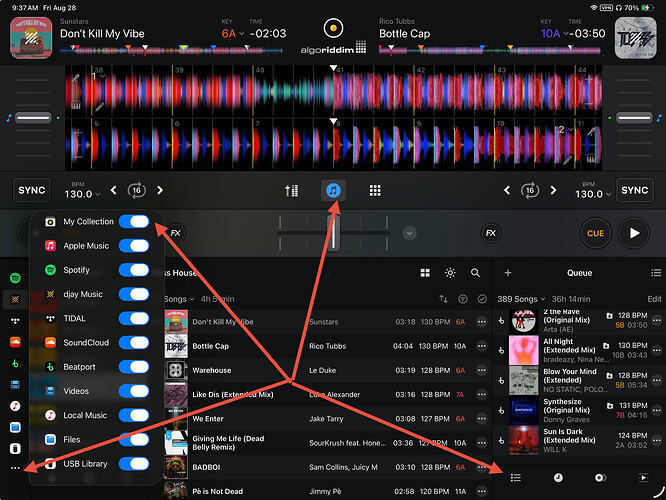Open the filter icon in library header
This screenshot has height=500, width=666.
pos(463,299)
